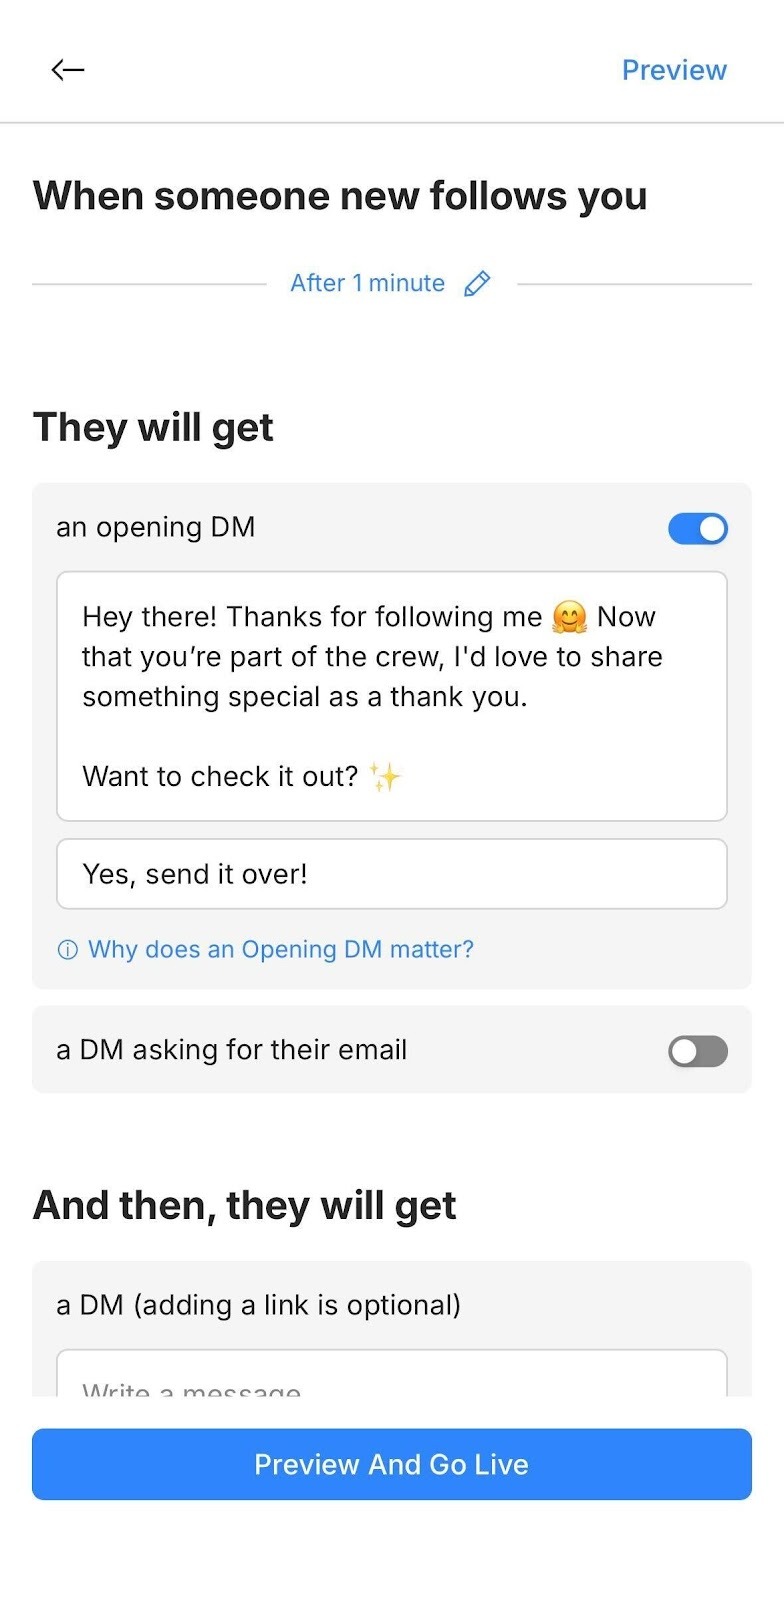Click the "And then, they will get" heading
The width and height of the screenshot is (784, 1600).
click(245, 1206)
